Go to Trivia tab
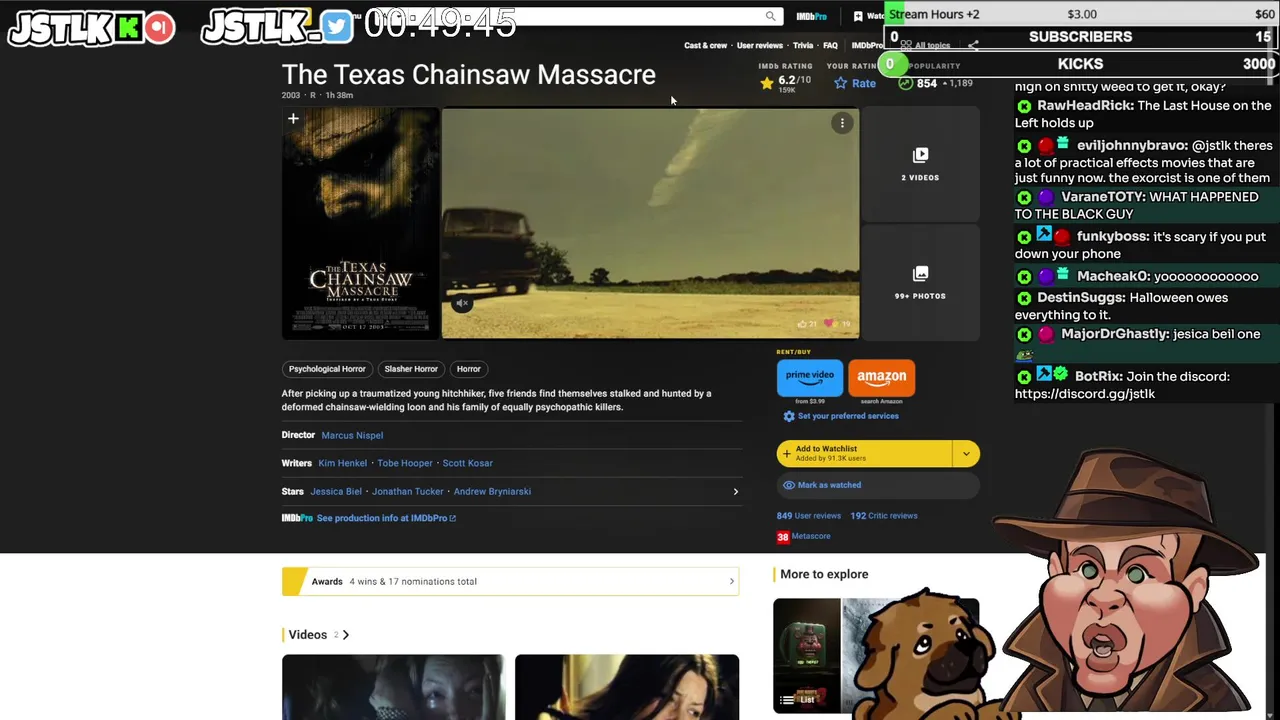Image resolution: width=1280 pixels, height=720 pixels. 803,45
